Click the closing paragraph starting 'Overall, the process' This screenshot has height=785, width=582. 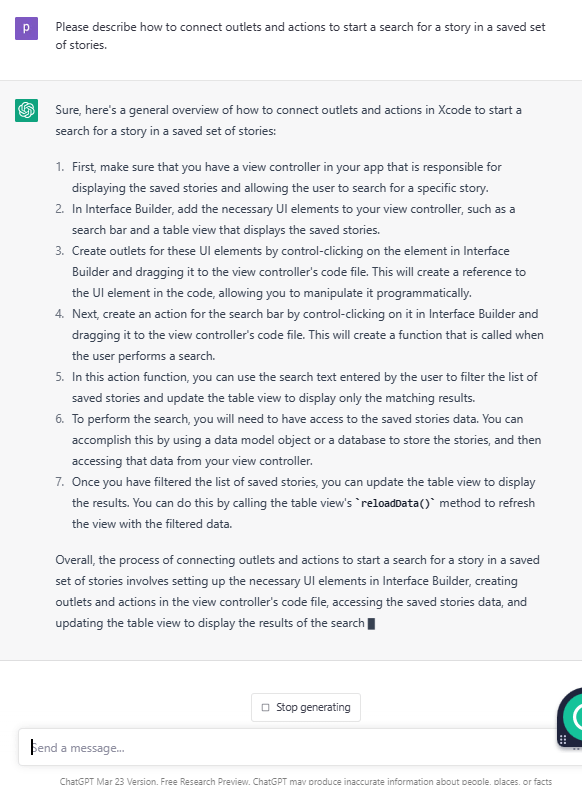tap(298, 592)
